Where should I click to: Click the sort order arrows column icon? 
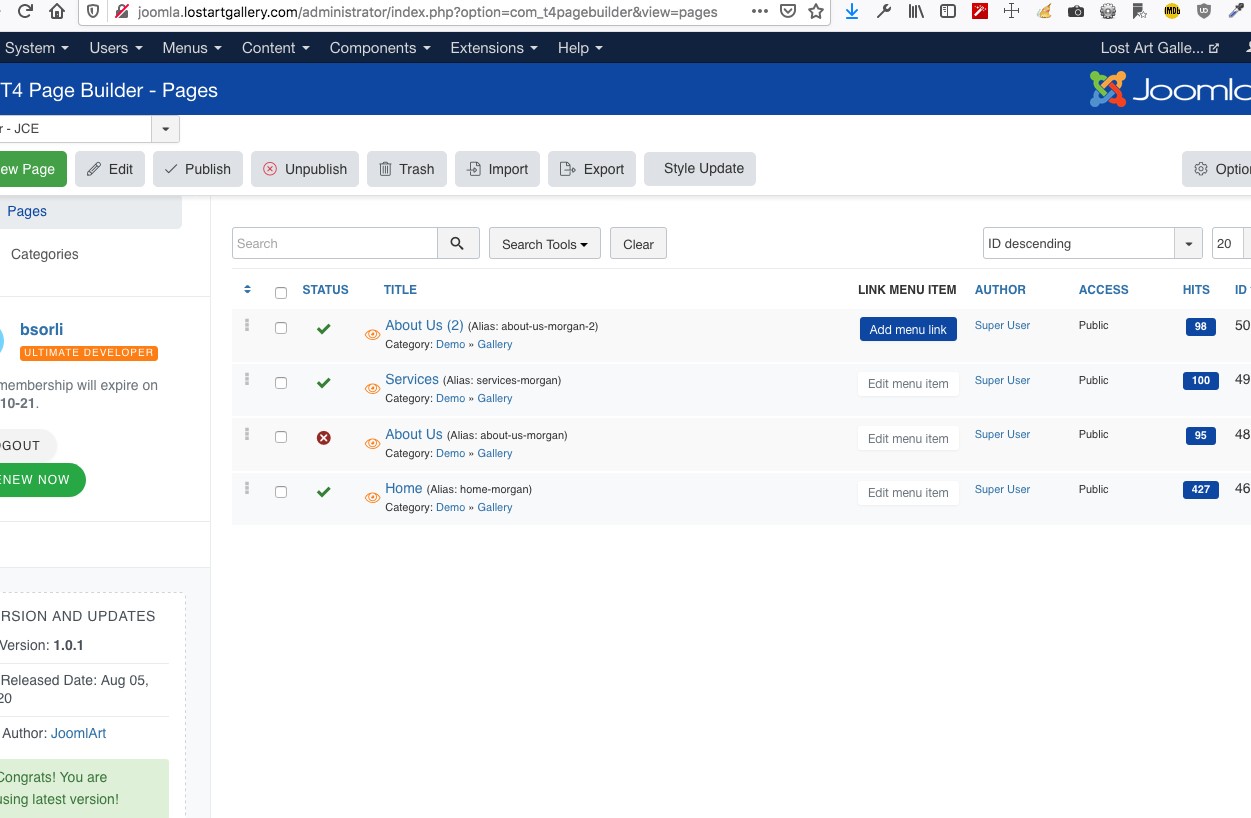(x=248, y=290)
